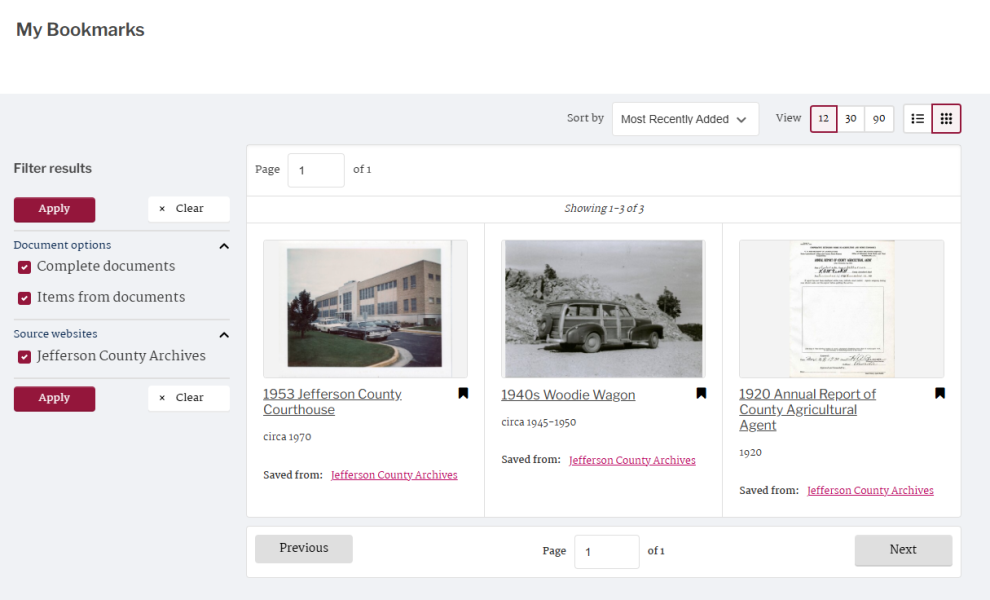Switch to grid view layout
Screen dimensions: 990x600
tap(945, 118)
